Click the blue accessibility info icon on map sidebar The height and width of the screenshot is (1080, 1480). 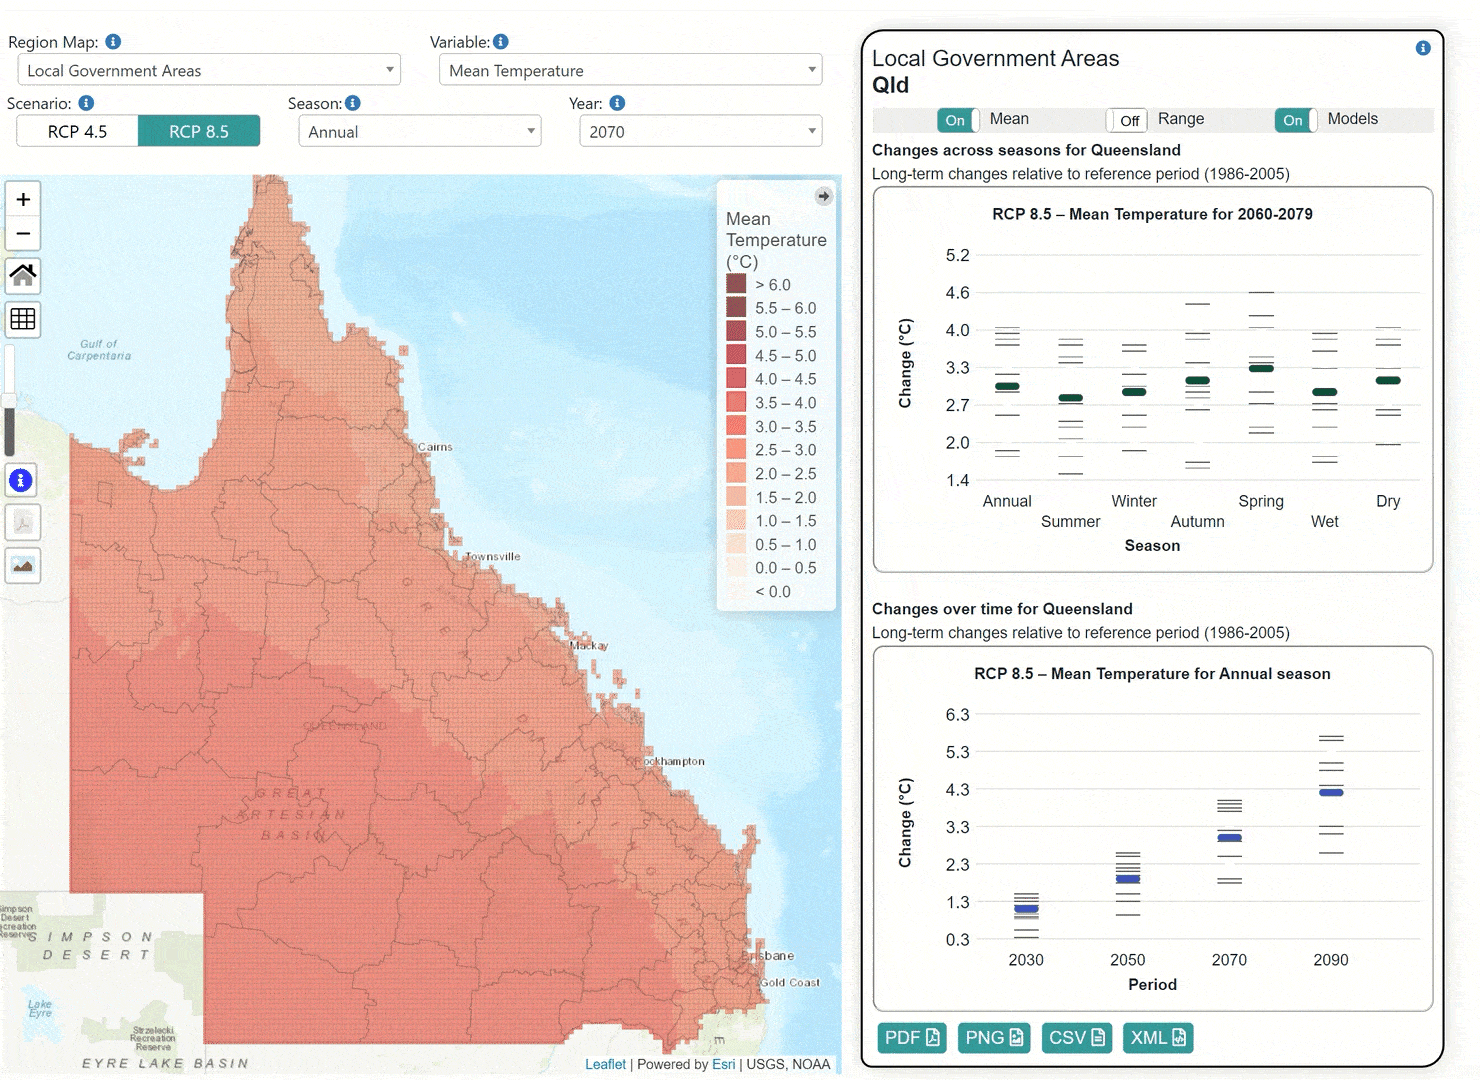(21, 480)
